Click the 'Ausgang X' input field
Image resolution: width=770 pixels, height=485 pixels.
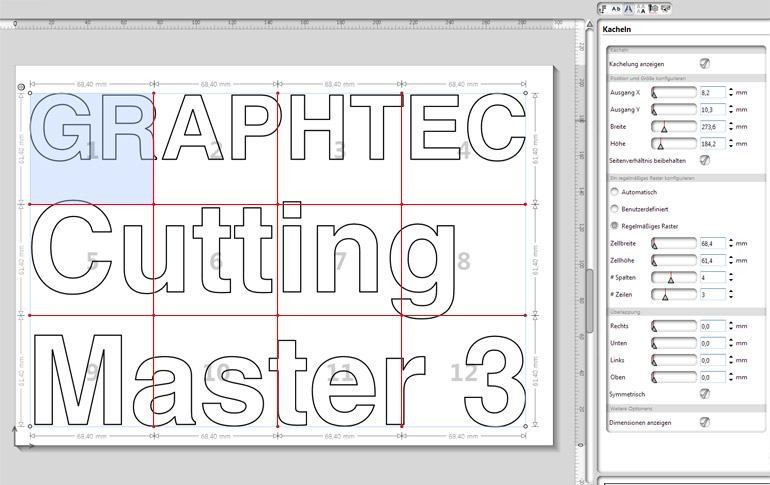click(711, 92)
